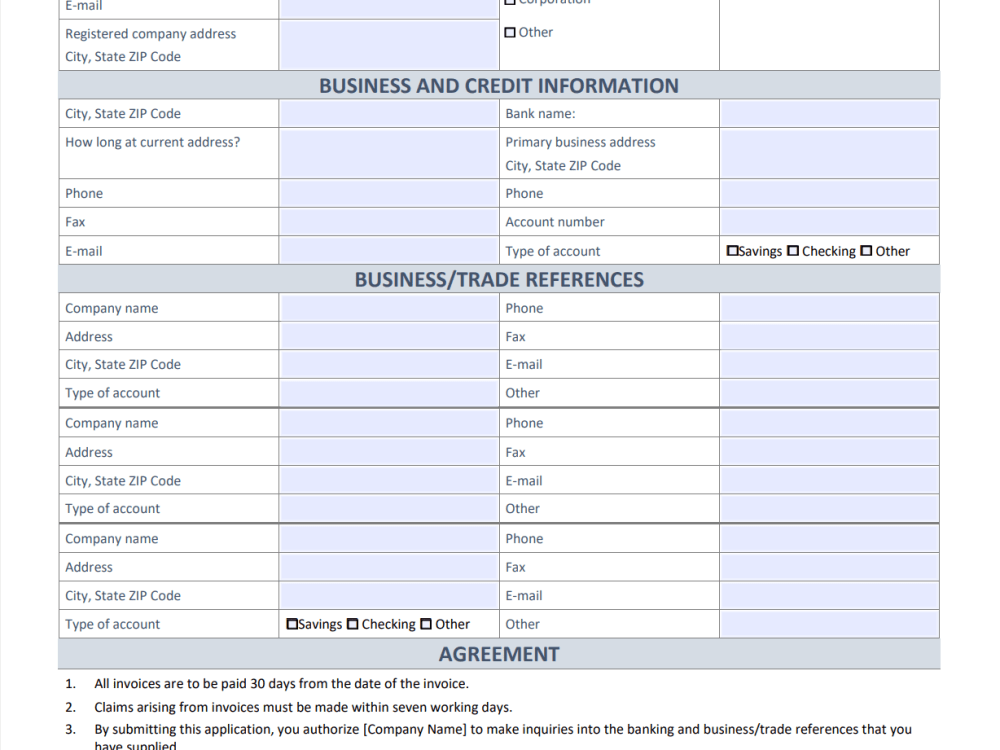Viewport: 1000px width, 750px height.
Task: Click the 'Bank name:' label
Action: (x=540, y=114)
